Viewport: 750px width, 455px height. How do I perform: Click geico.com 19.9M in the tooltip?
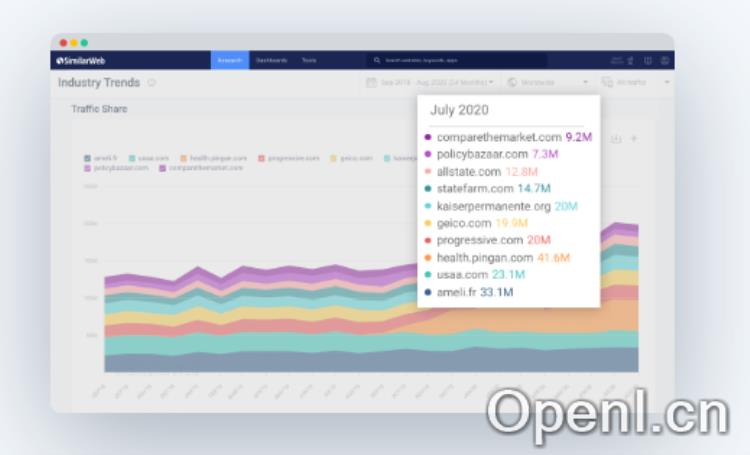click(x=476, y=223)
